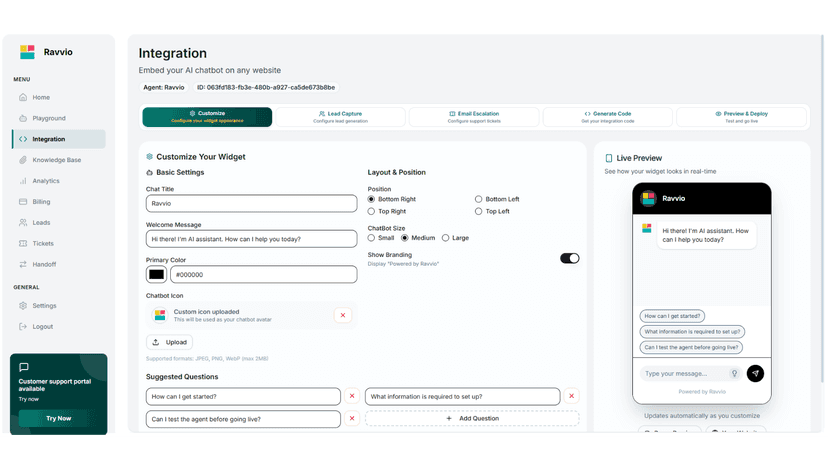Viewport: 828px width, 466px height.
Task: Switch to the Lead Capture tab
Action: click(x=341, y=117)
